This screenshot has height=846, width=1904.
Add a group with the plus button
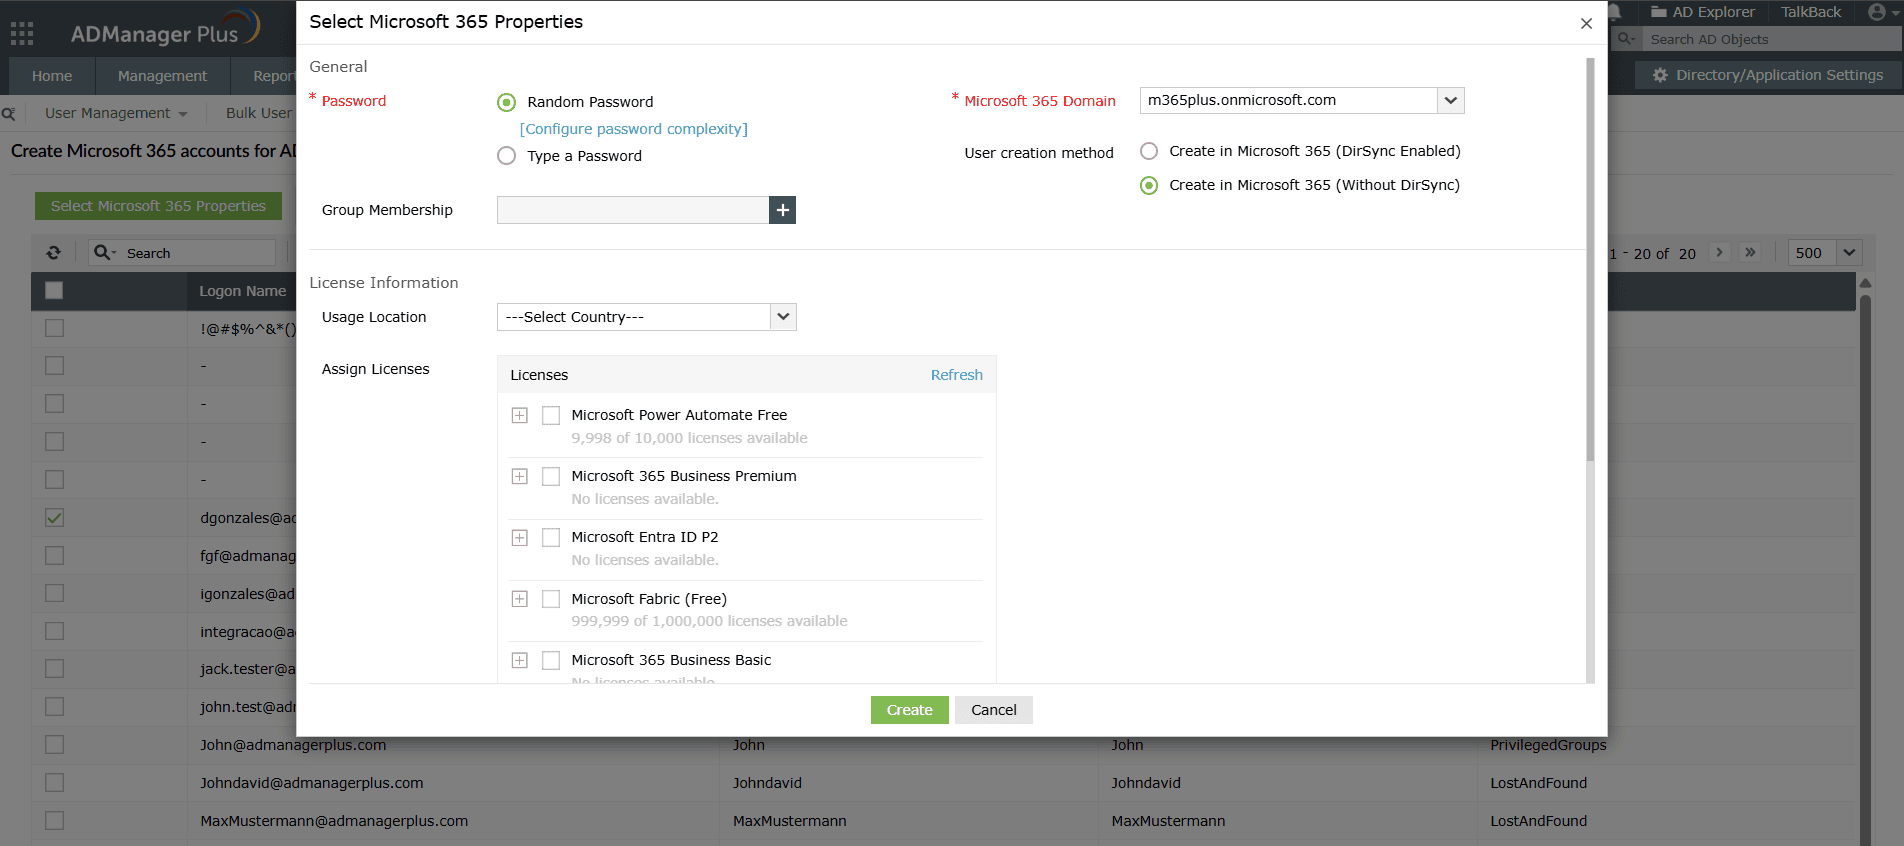(782, 210)
